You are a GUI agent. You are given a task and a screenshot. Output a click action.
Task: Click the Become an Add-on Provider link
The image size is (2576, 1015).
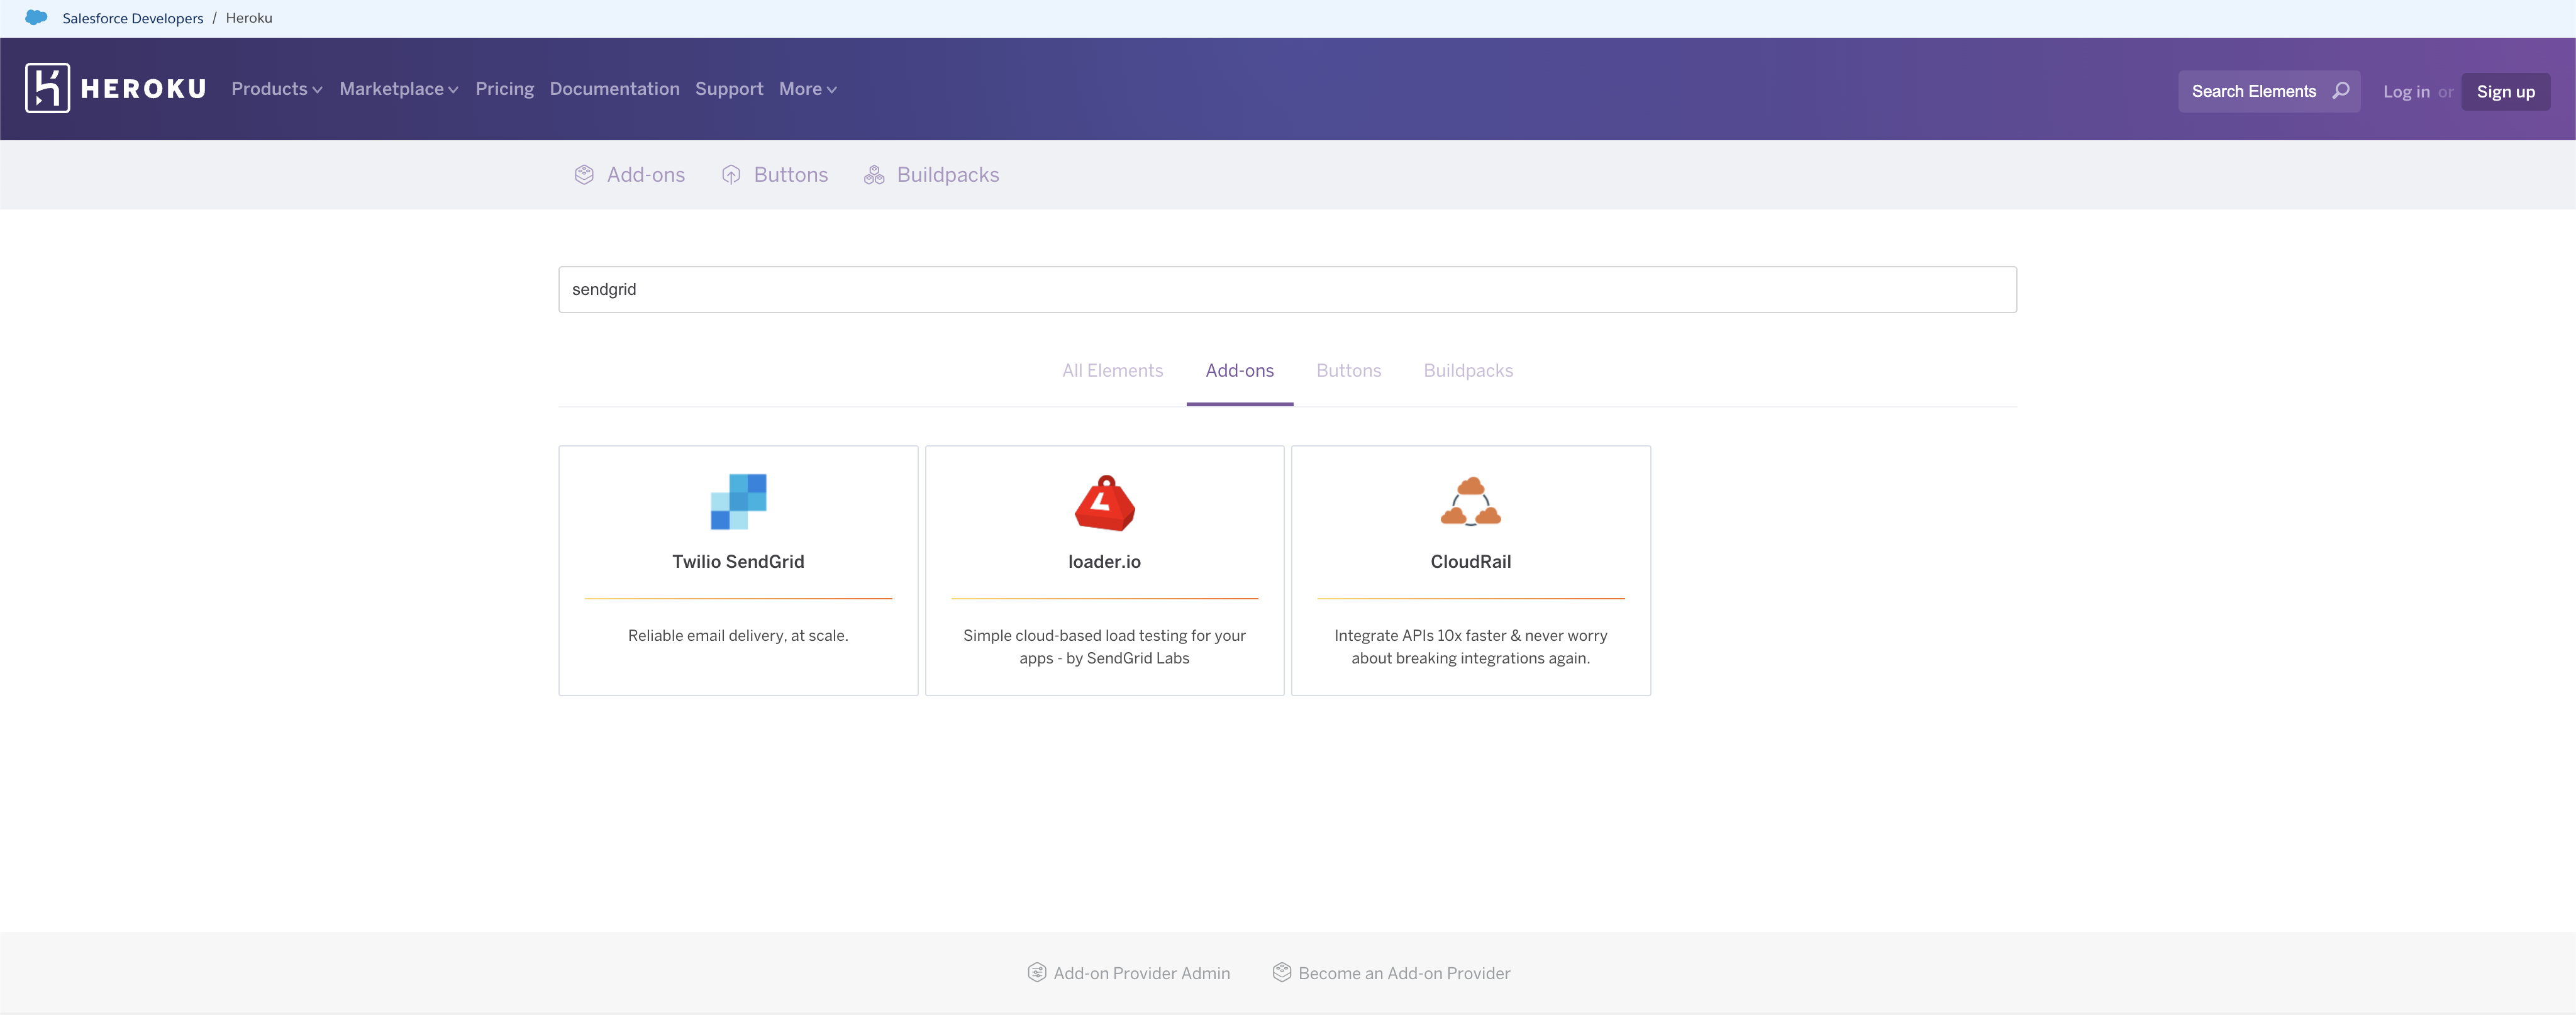click(x=1403, y=972)
